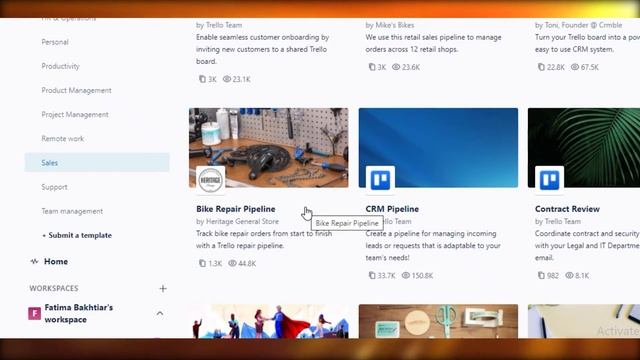Select the Sales category

click(97, 162)
